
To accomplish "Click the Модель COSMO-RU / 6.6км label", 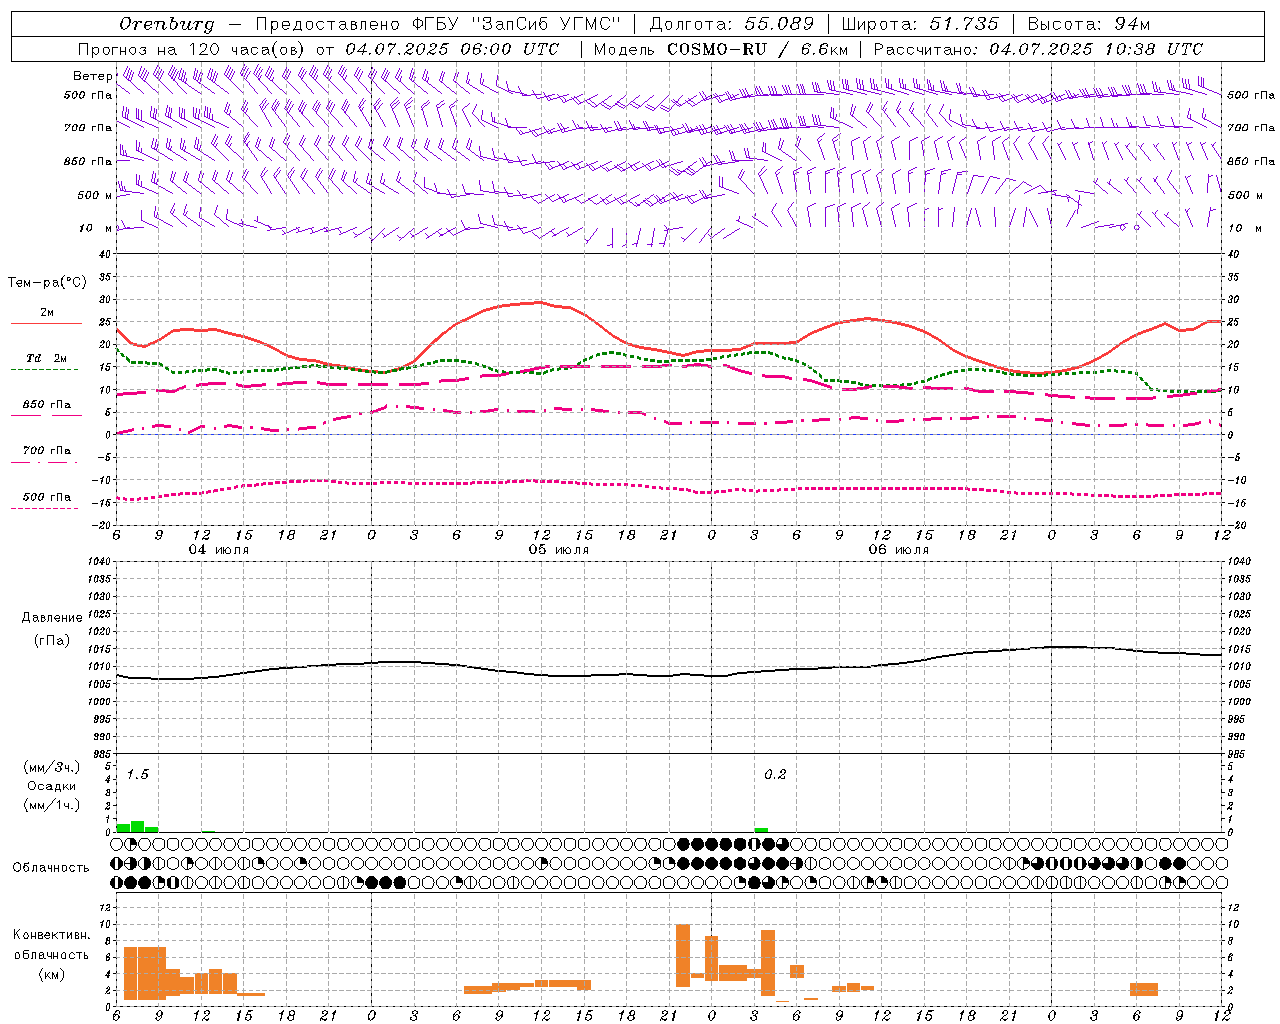I will (721, 49).
